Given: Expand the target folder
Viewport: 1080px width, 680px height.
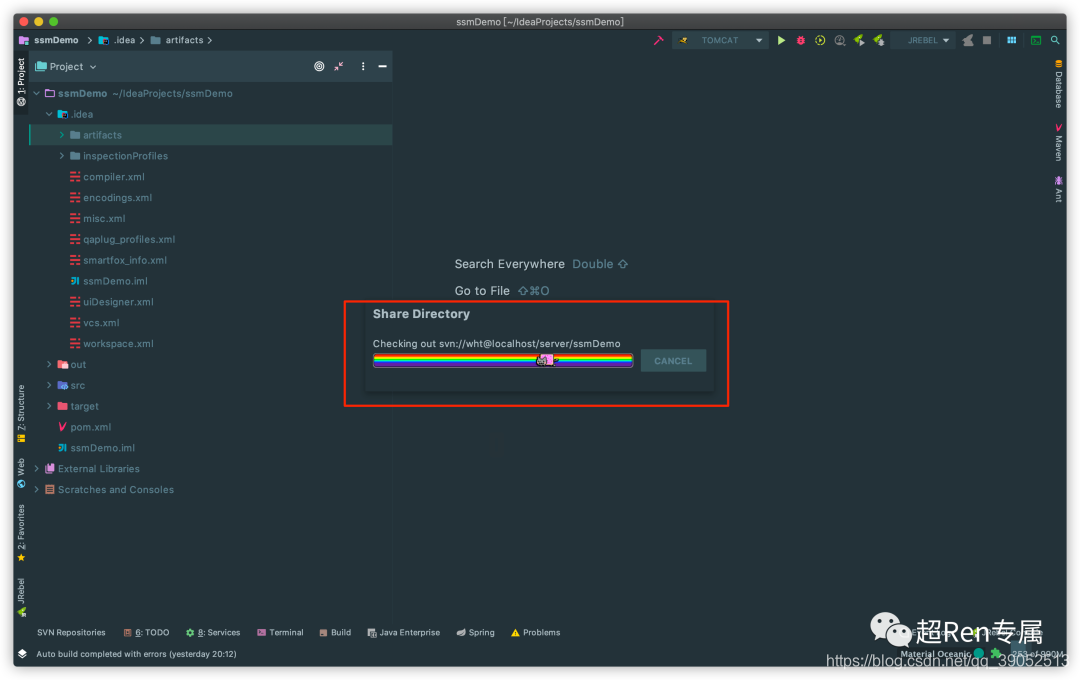Looking at the screenshot, I should tap(50, 406).
